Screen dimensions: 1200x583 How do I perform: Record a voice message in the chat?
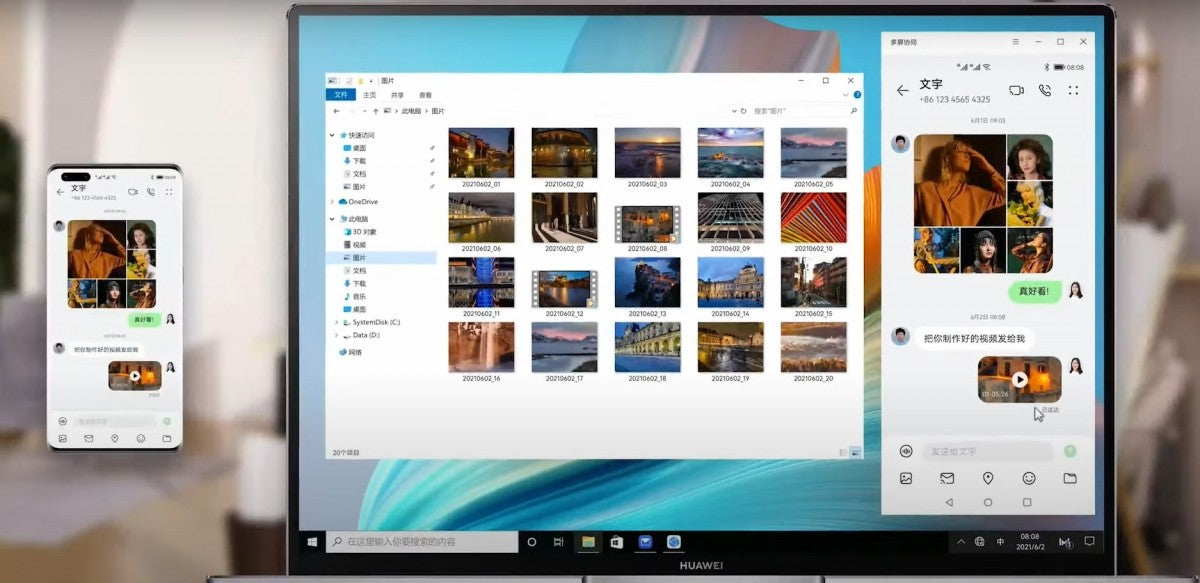tap(905, 451)
